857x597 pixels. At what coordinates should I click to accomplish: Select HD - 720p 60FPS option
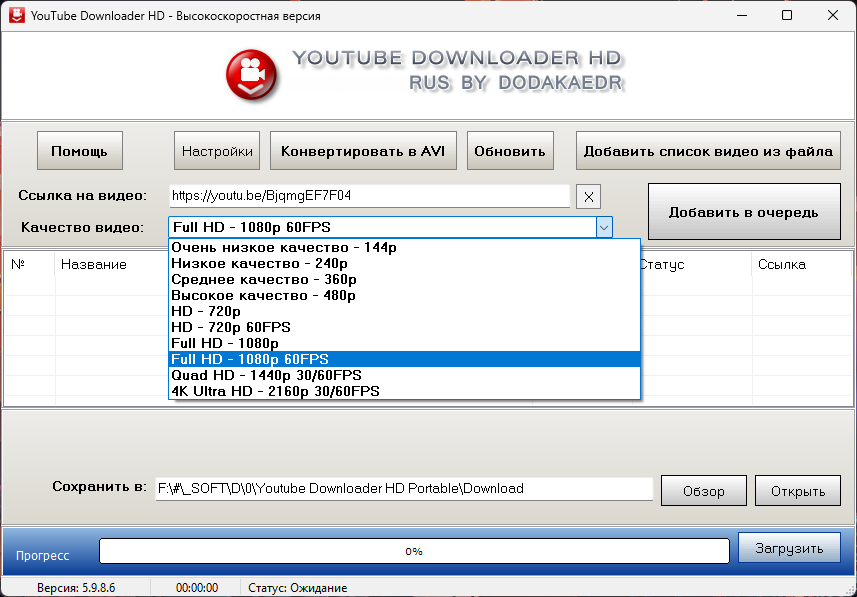pyautogui.click(x=404, y=327)
